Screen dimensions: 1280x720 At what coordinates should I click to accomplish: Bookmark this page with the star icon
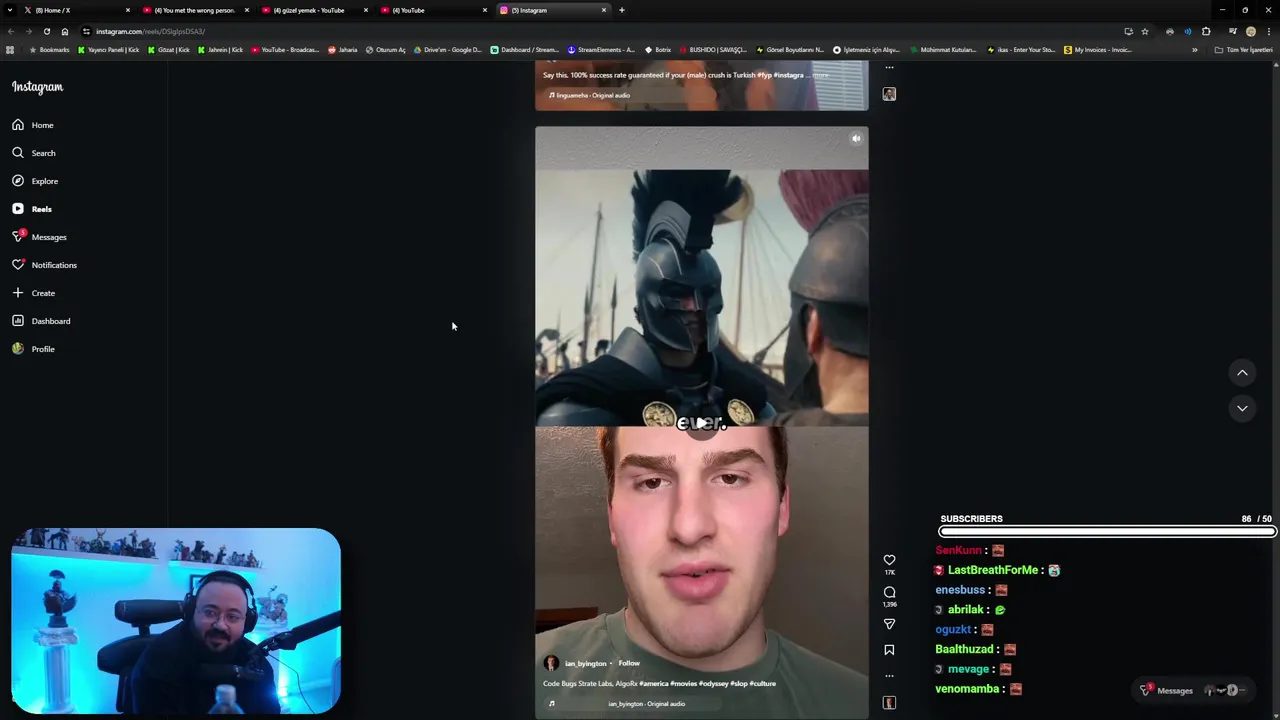(1145, 31)
